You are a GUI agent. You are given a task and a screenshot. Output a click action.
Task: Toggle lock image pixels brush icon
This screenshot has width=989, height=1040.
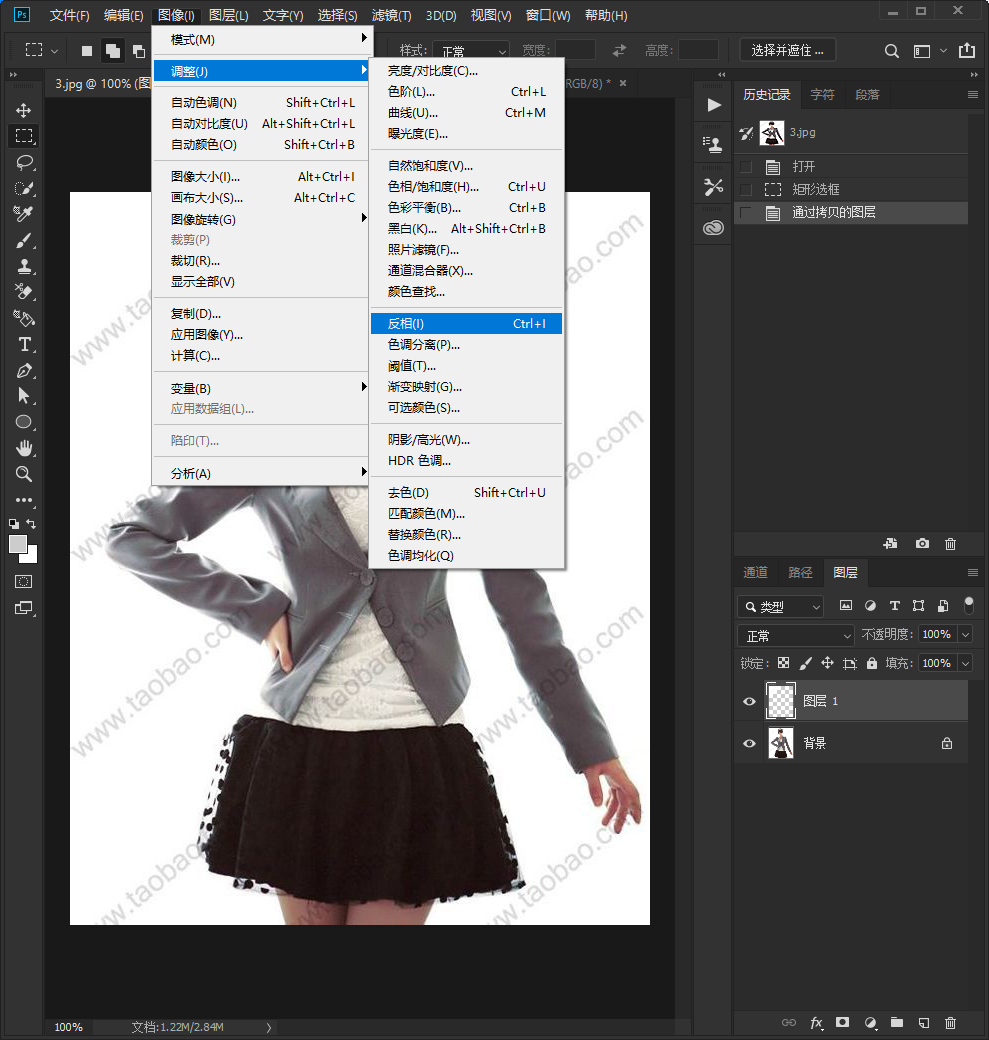[x=805, y=663]
